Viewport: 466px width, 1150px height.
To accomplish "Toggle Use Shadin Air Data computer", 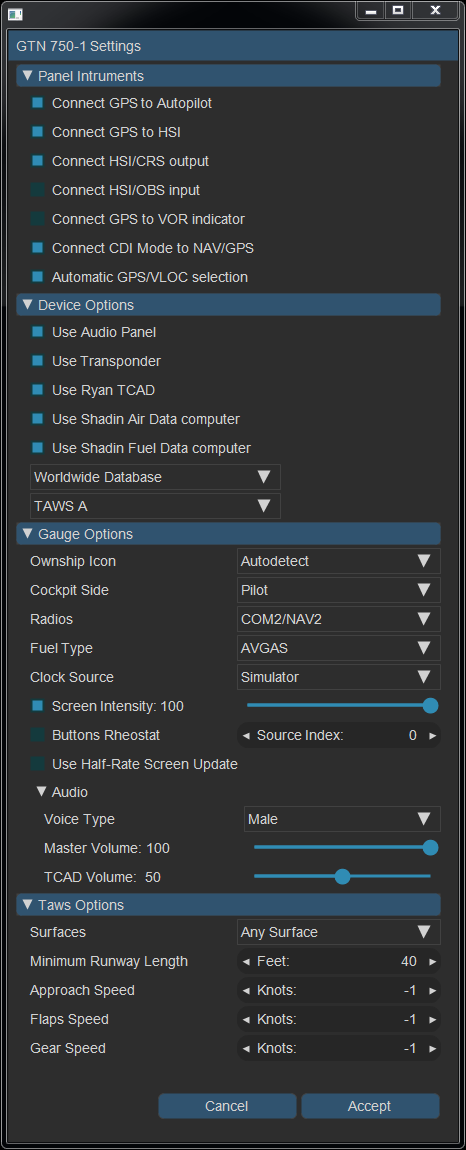I will click(37, 419).
